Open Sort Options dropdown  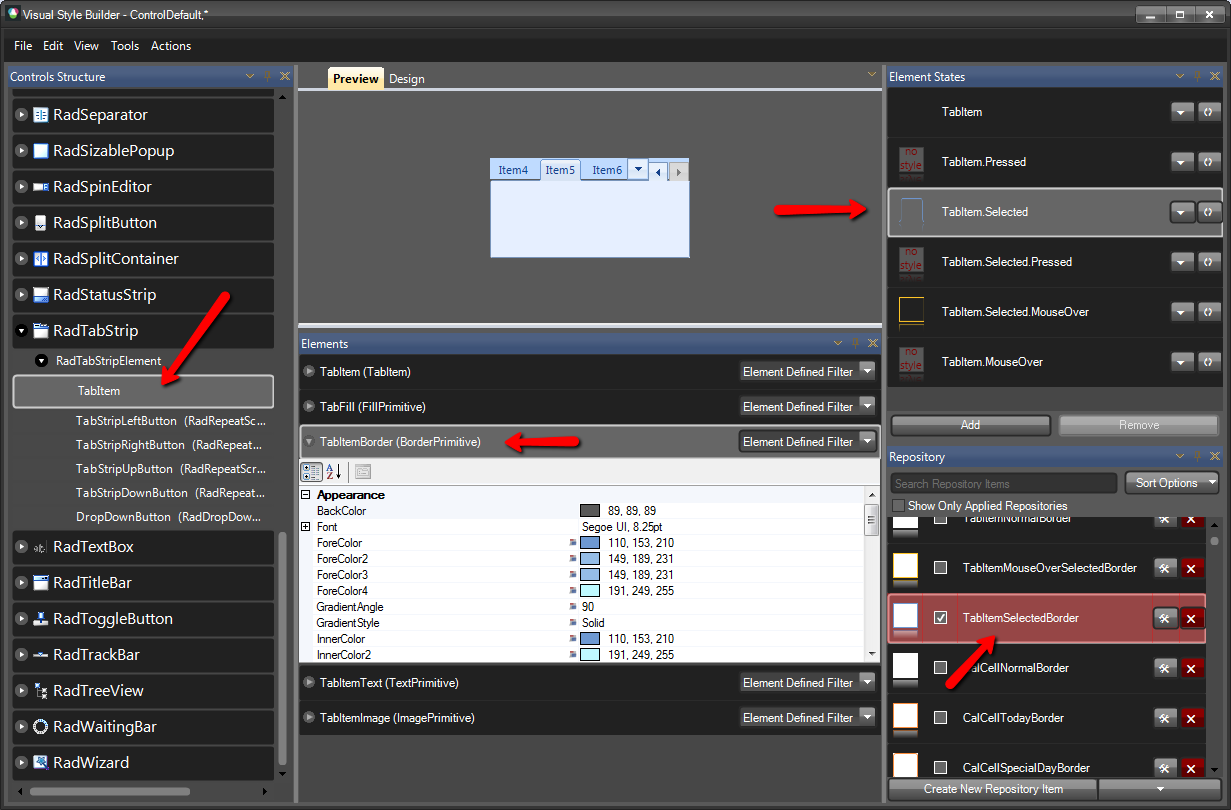click(x=1172, y=483)
